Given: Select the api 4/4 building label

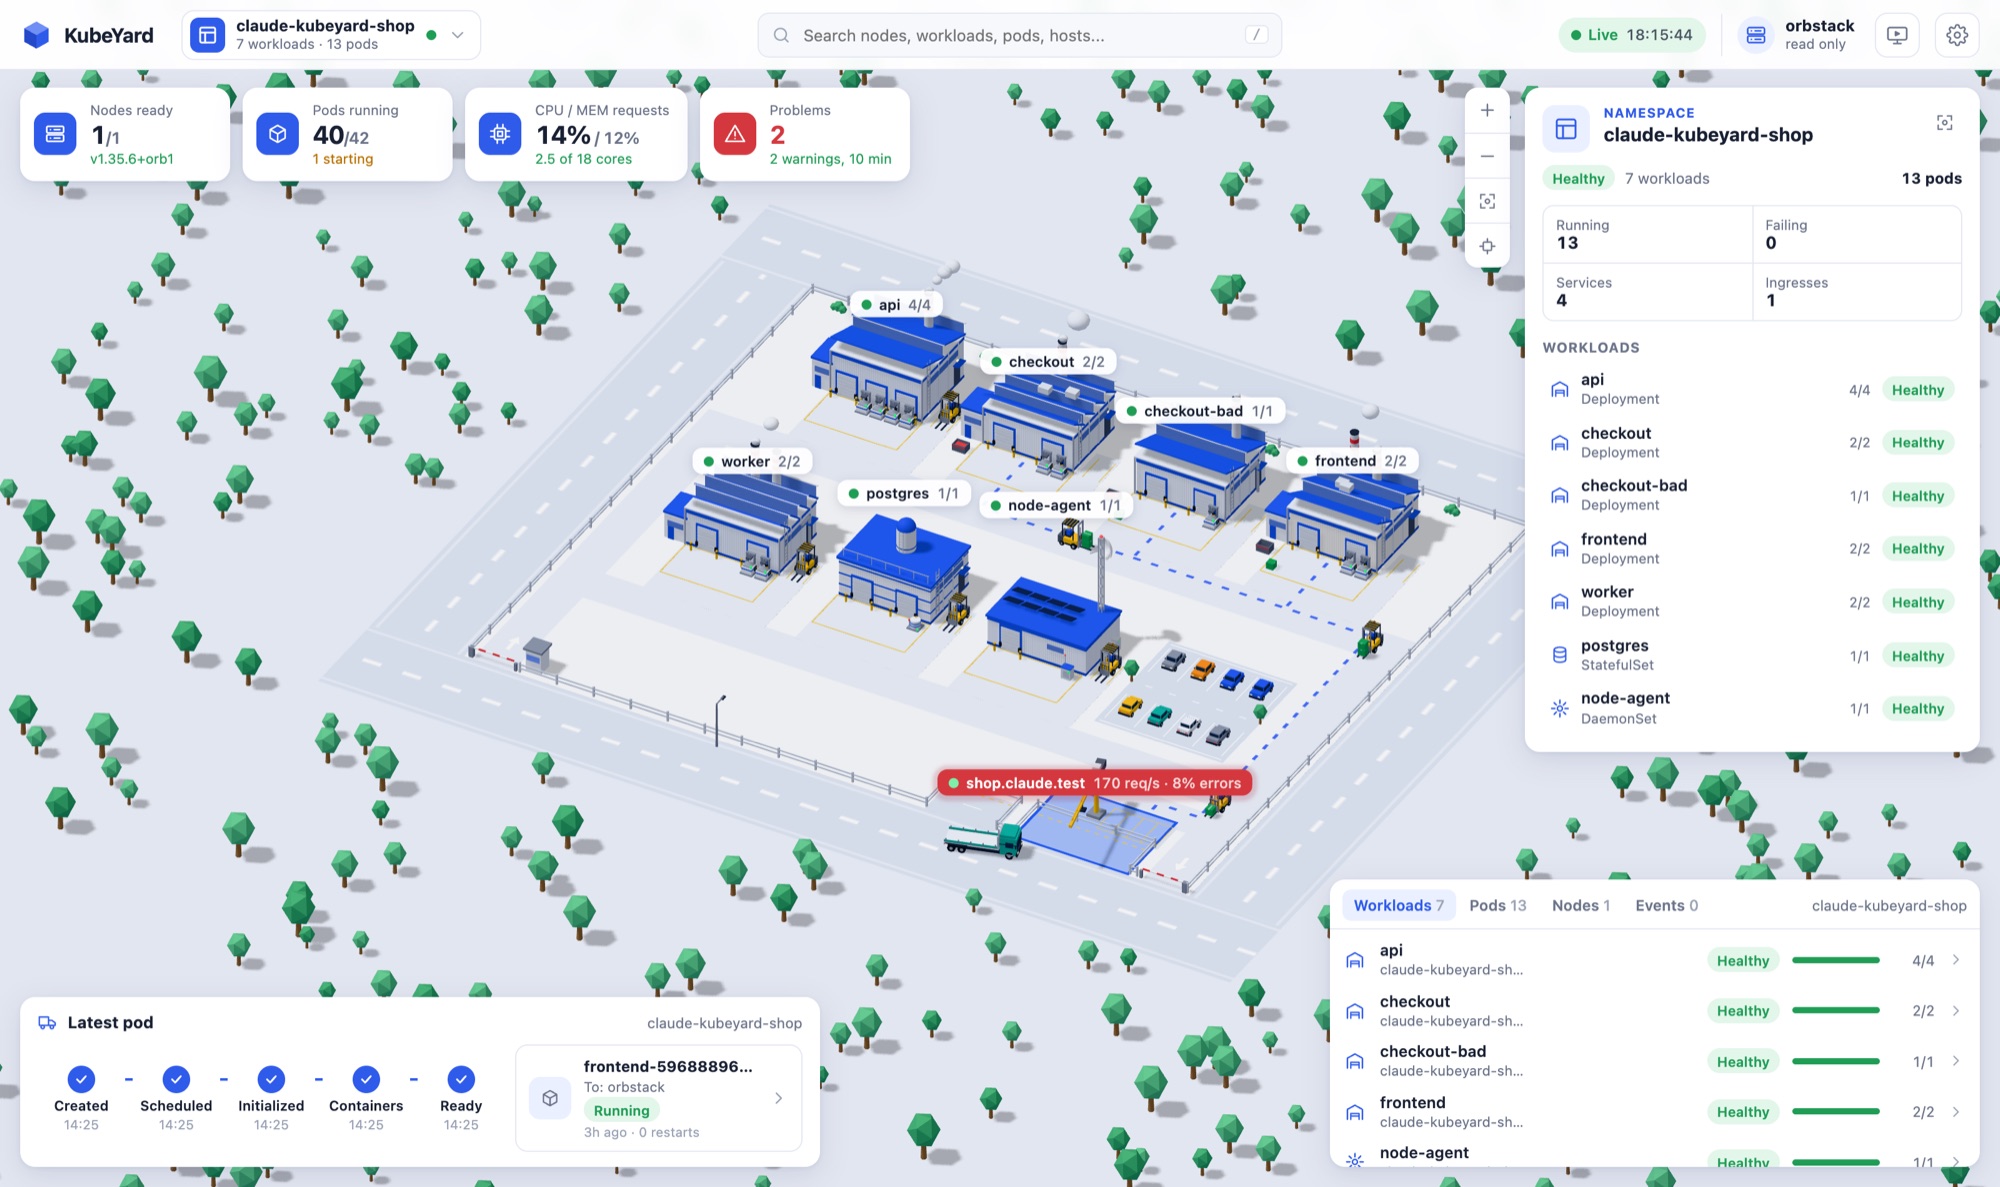Looking at the screenshot, I should point(896,304).
